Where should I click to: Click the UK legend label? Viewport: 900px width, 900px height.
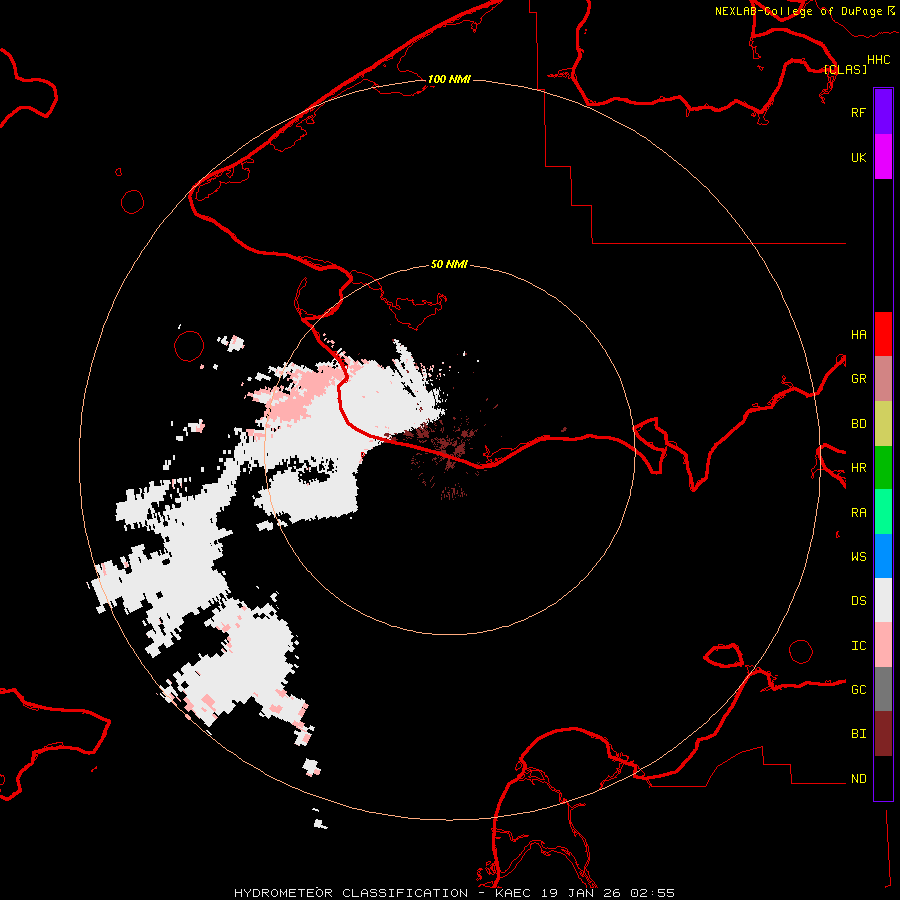tap(858, 157)
